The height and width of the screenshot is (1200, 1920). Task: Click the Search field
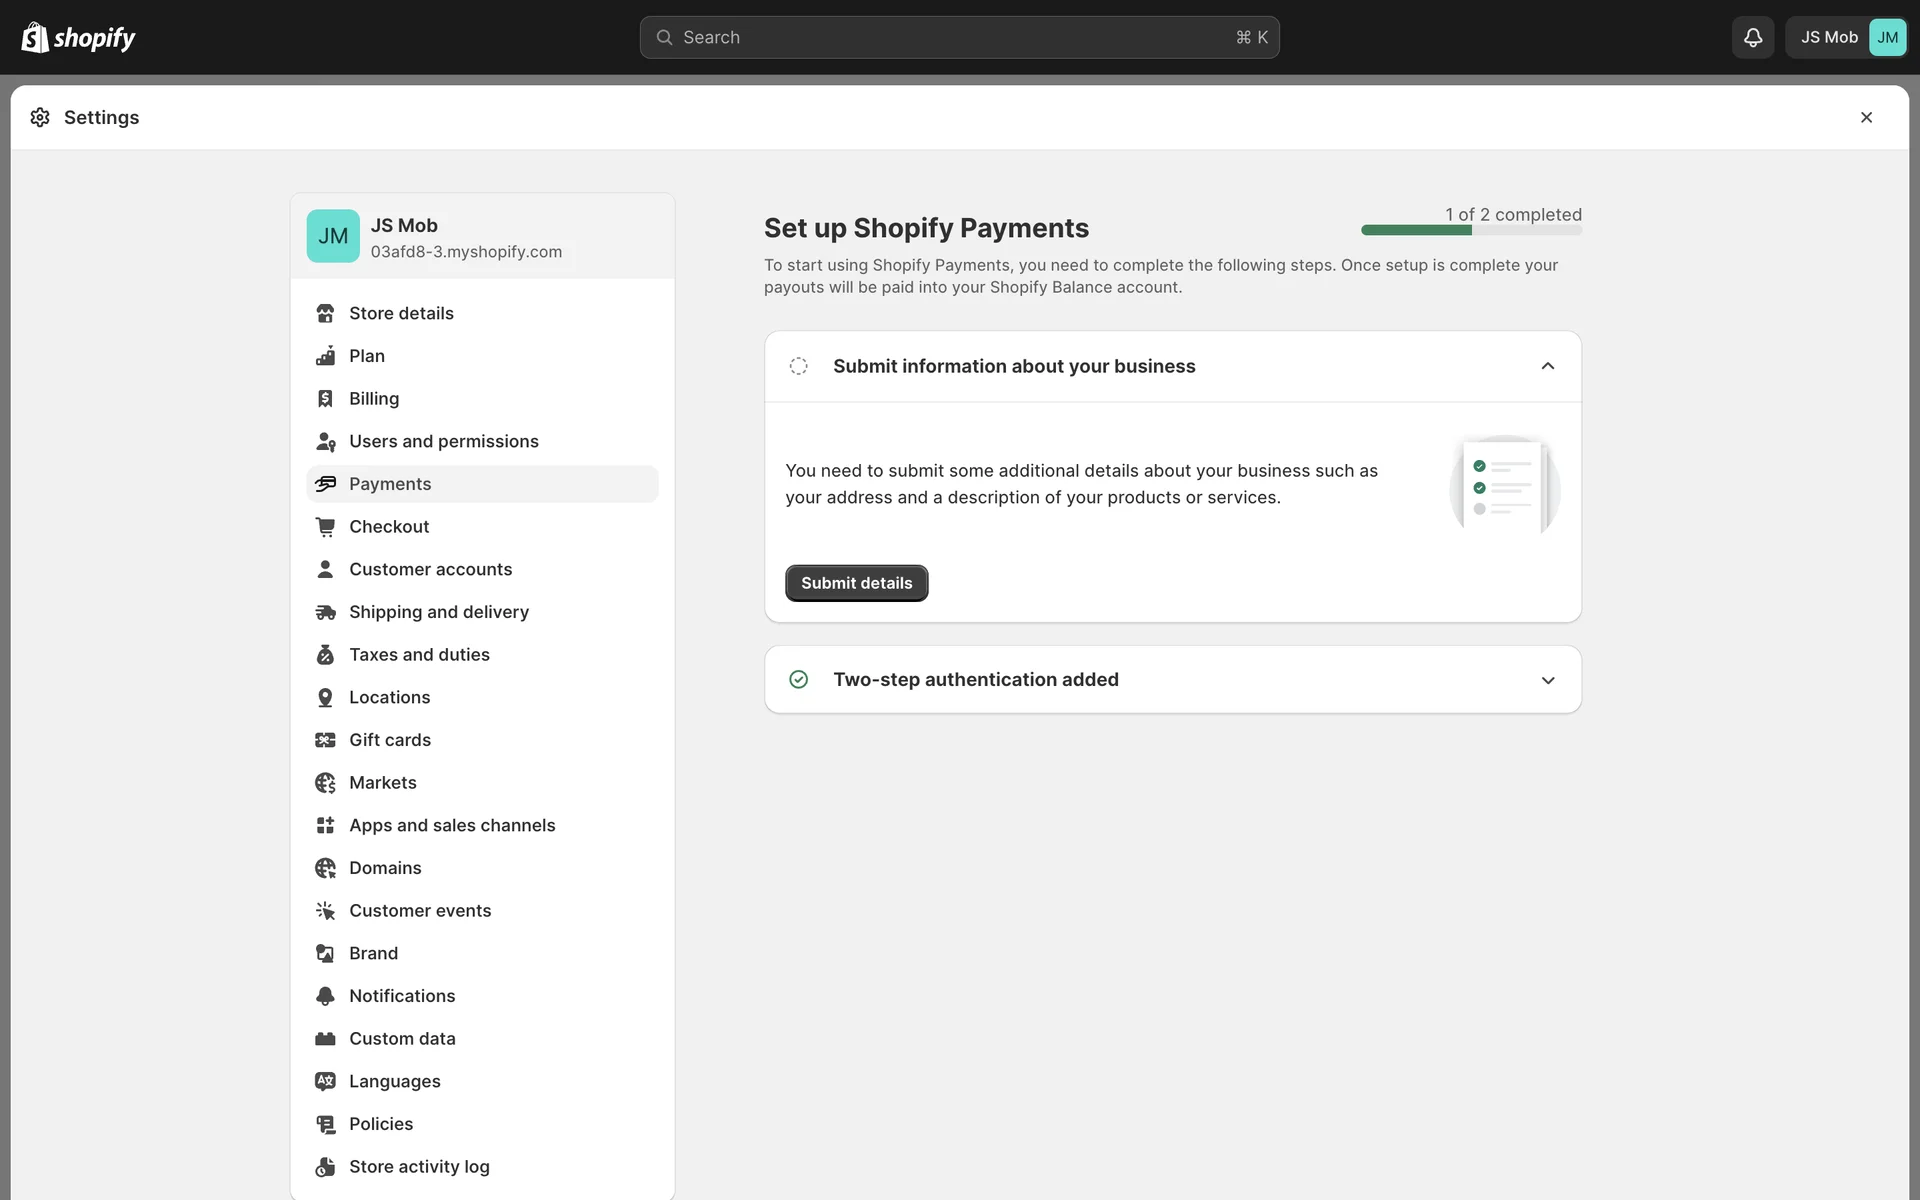(958, 38)
